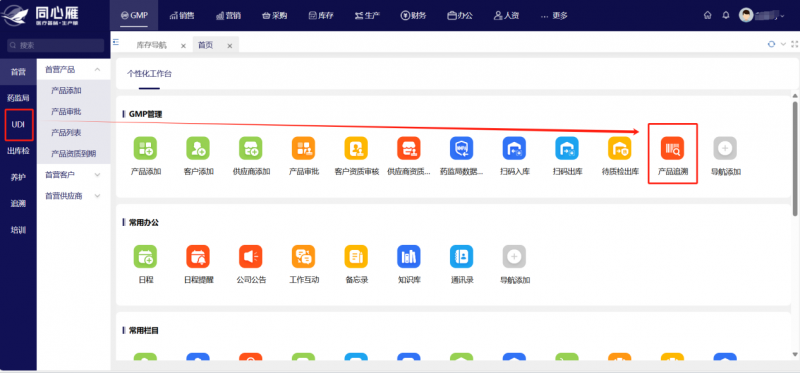Open 产品资质到期 in the submenu
This screenshot has width=800, height=373.
click(73, 154)
